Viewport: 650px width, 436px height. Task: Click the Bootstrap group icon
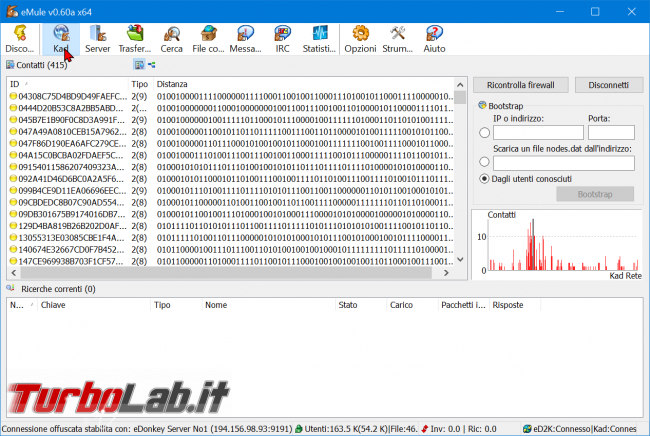pyautogui.click(x=482, y=105)
